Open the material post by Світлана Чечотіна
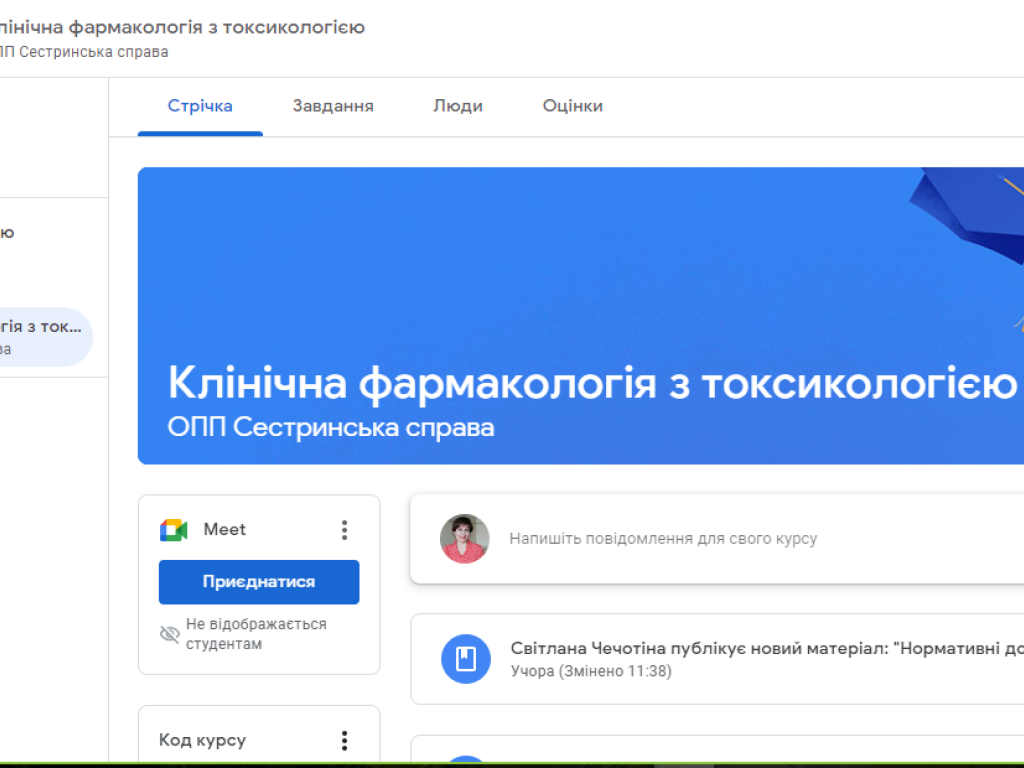This screenshot has width=1024, height=768. 717,659
